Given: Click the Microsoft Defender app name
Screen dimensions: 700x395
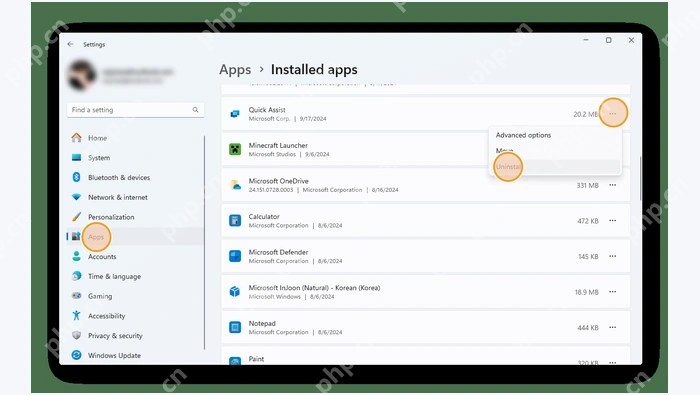Looking at the screenshot, I should (278, 252).
